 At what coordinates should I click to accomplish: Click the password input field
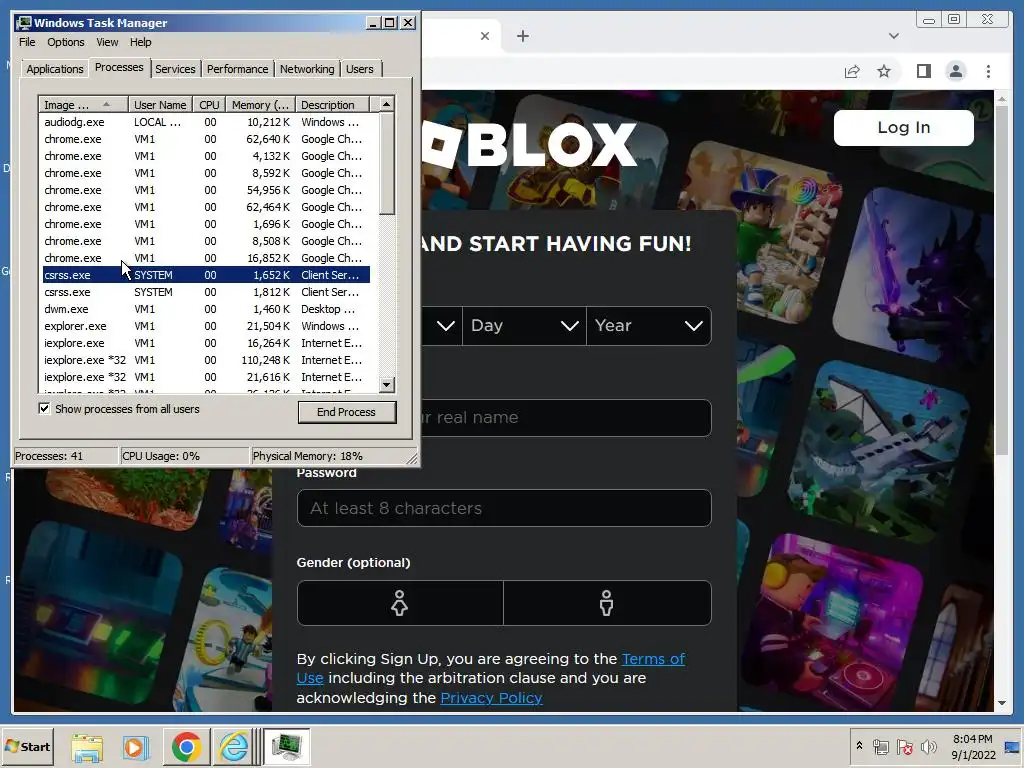pos(504,508)
